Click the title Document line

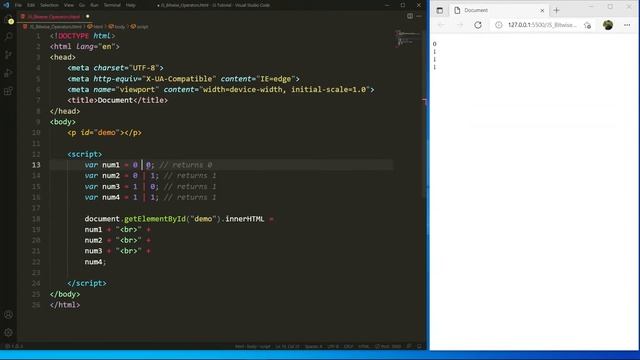(x=118, y=100)
